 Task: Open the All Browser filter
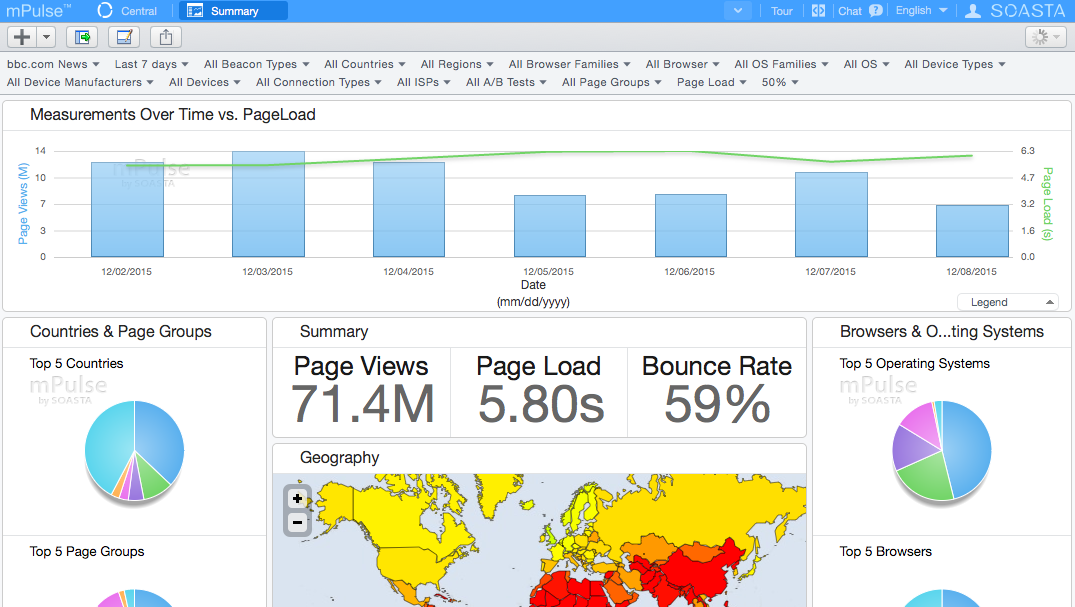coord(682,64)
